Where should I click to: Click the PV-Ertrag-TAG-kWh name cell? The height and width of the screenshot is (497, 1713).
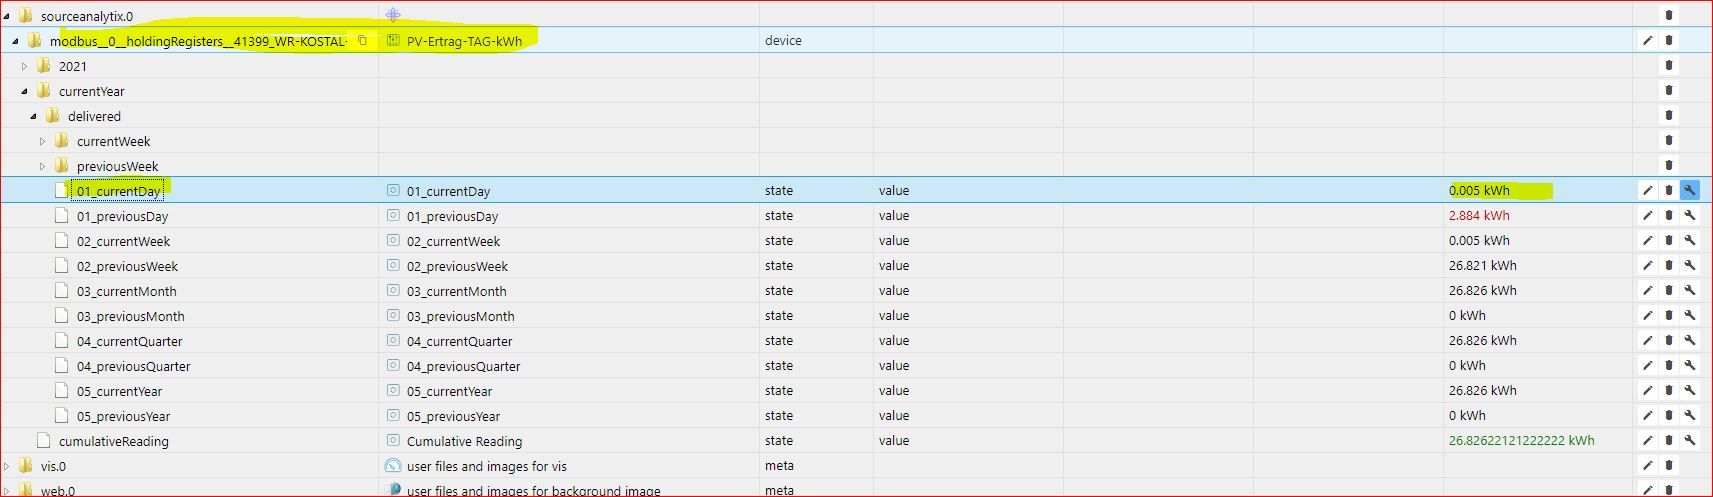tap(464, 41)
